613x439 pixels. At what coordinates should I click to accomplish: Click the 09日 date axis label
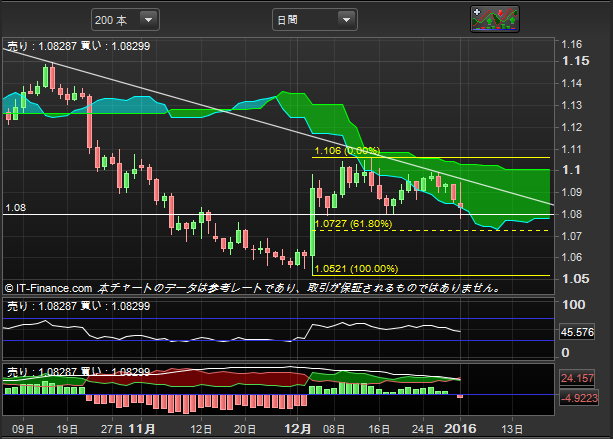pyautogui.click(x=23, y=429)
